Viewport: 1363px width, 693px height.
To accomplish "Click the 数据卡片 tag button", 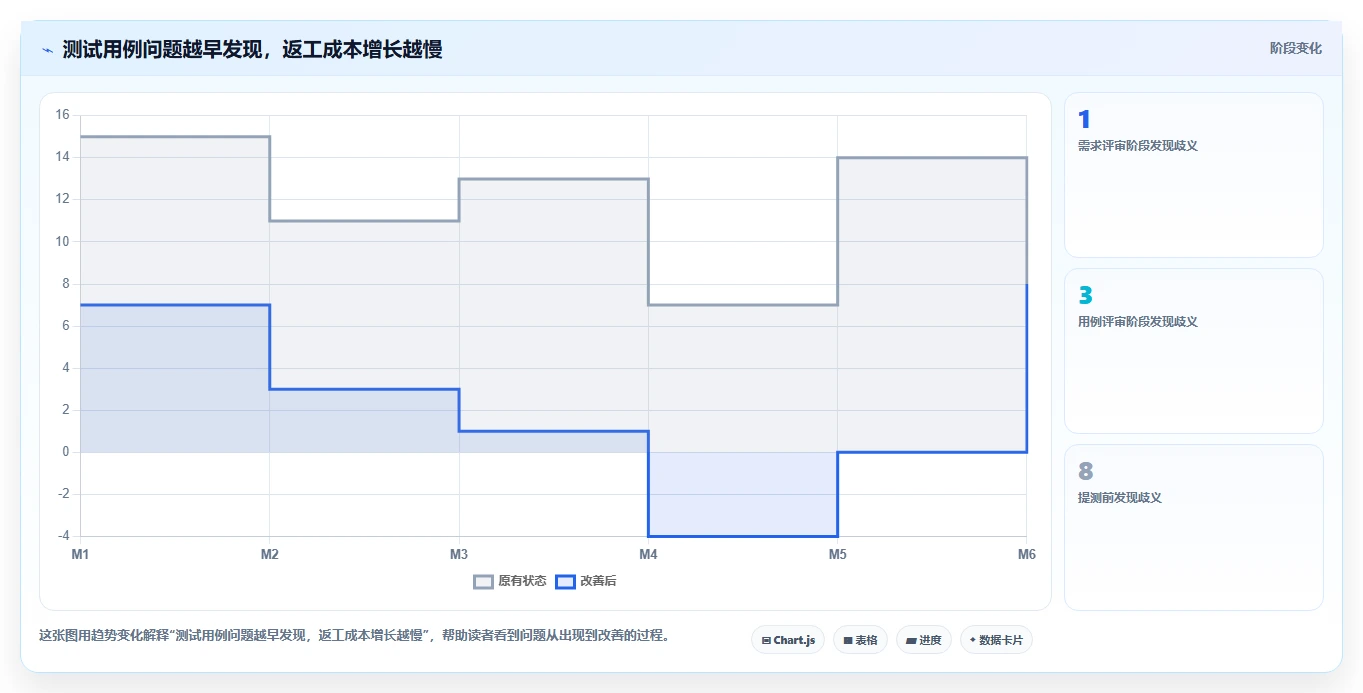I will coord(996,640).
